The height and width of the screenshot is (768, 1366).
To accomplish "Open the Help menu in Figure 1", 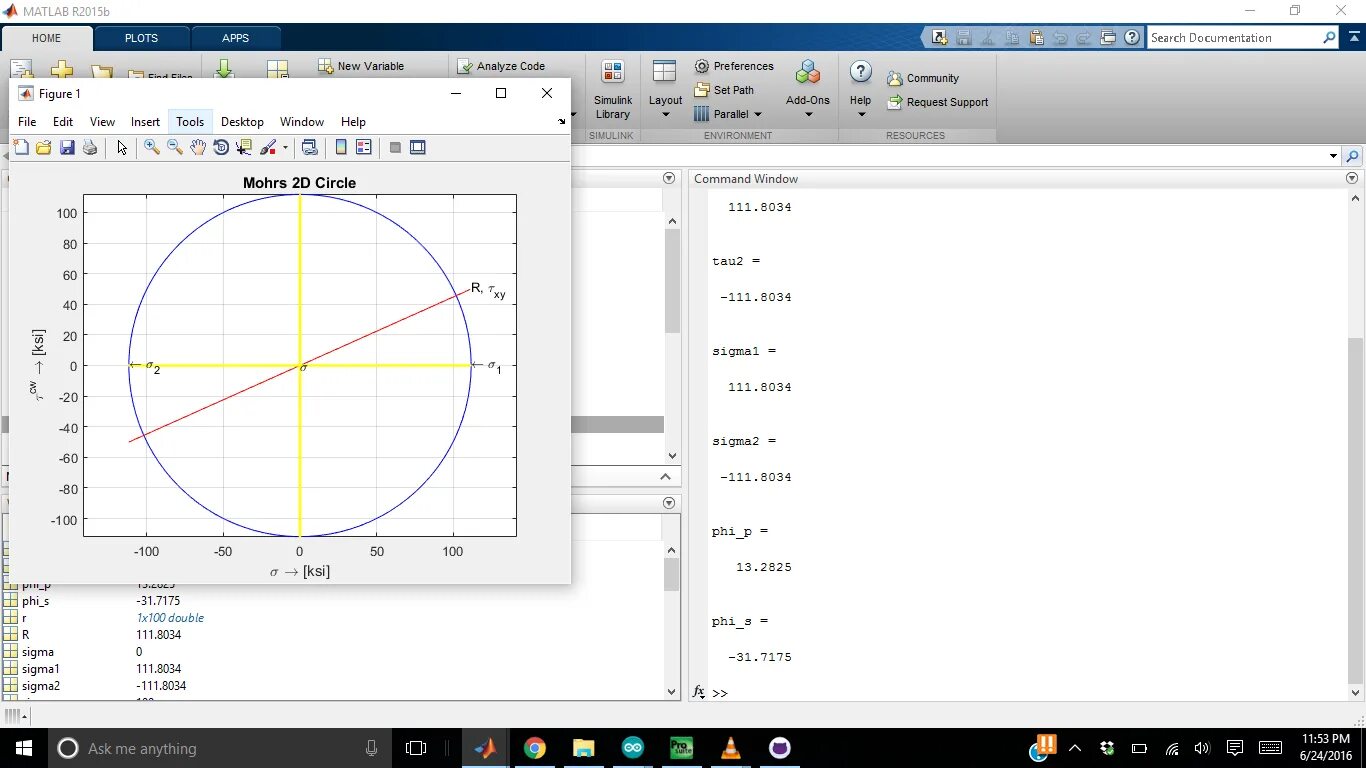I will pyautogui.click(x=353, y=122).
